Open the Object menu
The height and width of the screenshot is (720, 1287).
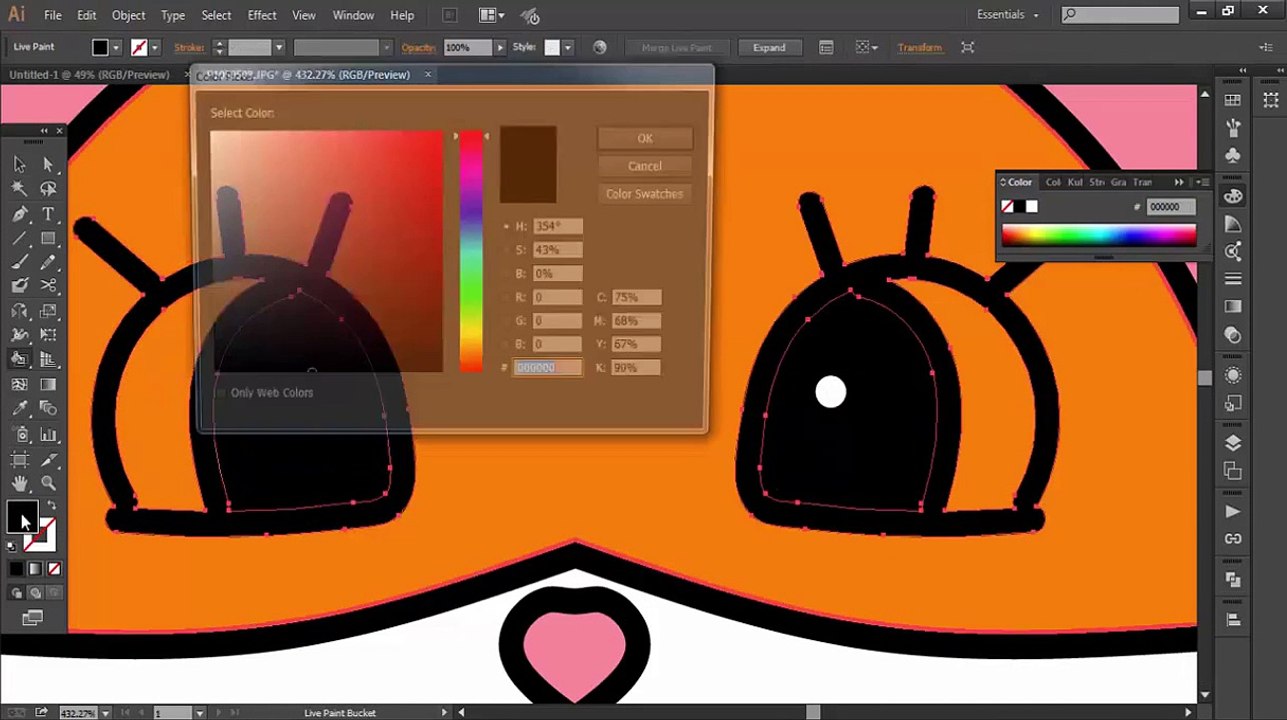point(128,15)
